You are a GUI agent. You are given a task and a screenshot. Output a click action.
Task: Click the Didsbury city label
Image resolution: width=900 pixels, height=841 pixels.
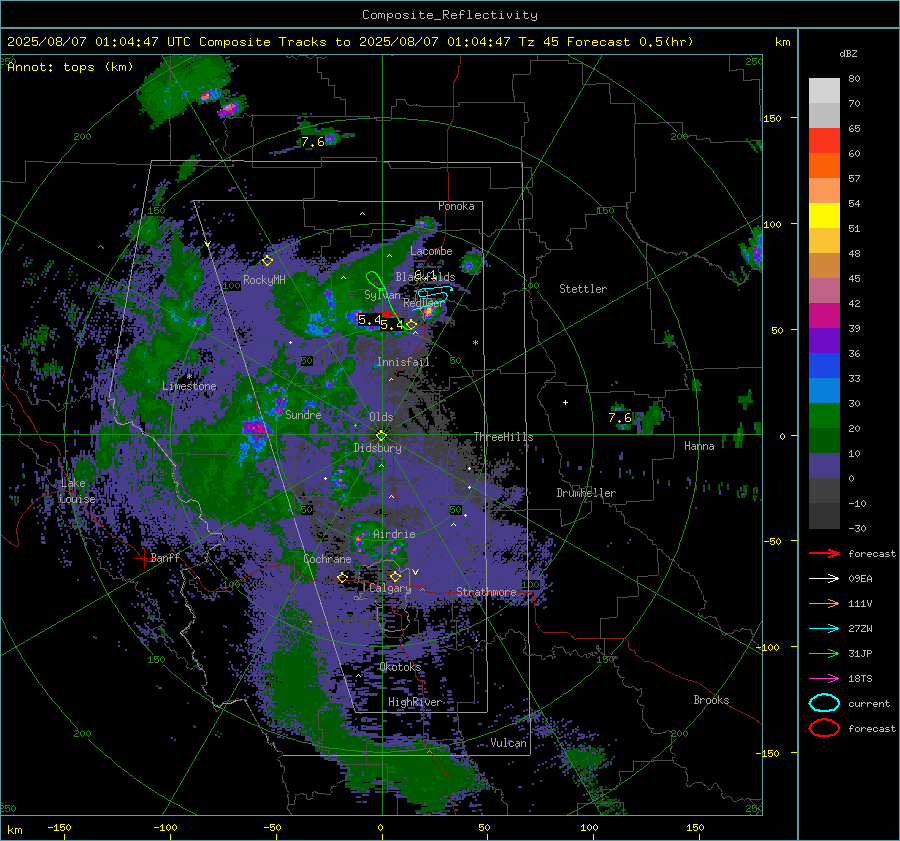[x=377, y=448]
